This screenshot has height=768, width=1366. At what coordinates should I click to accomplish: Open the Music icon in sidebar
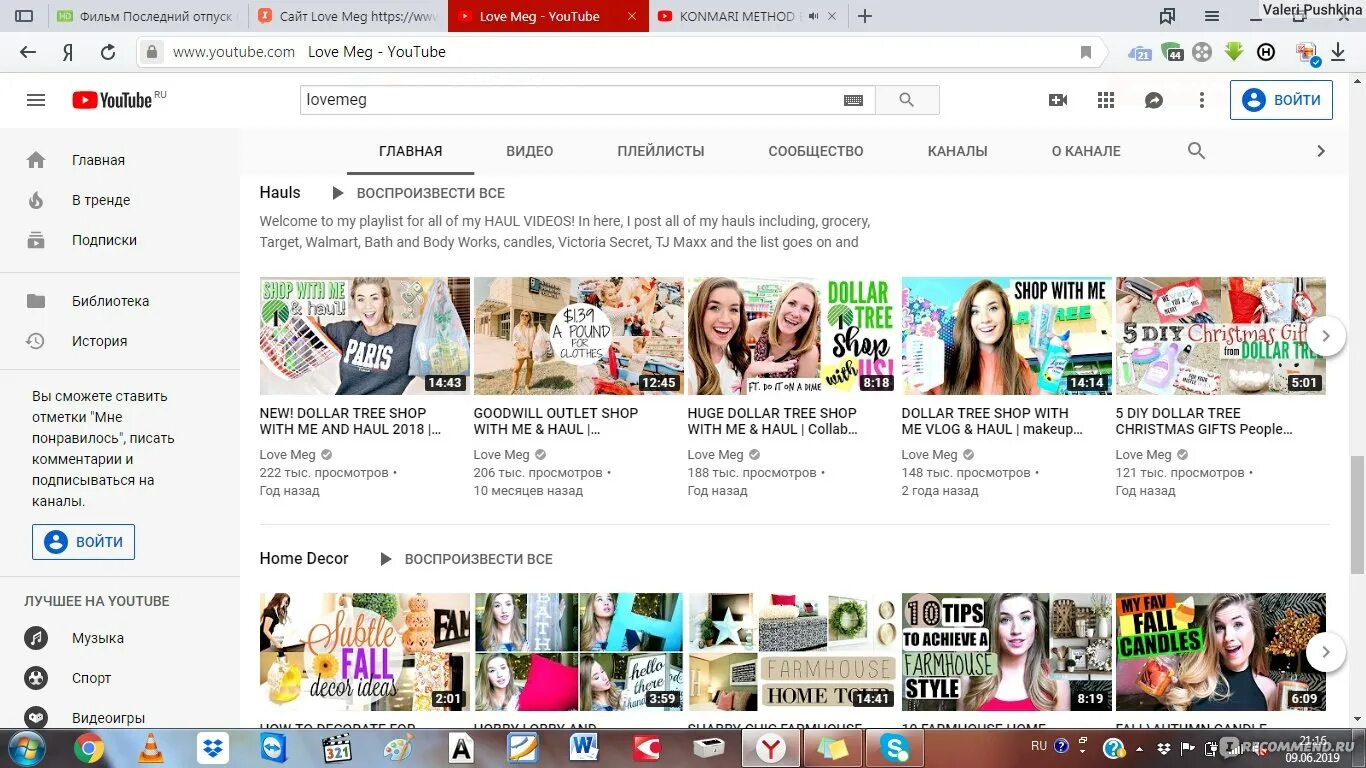click(x=36, y=638)
